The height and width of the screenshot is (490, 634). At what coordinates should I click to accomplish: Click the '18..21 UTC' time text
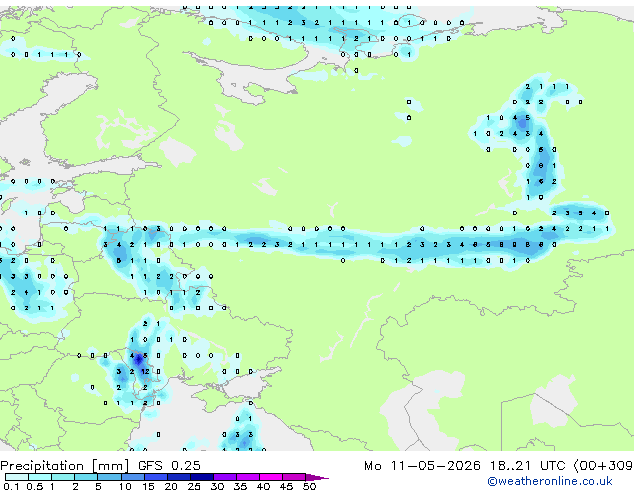tap(527, 466)
